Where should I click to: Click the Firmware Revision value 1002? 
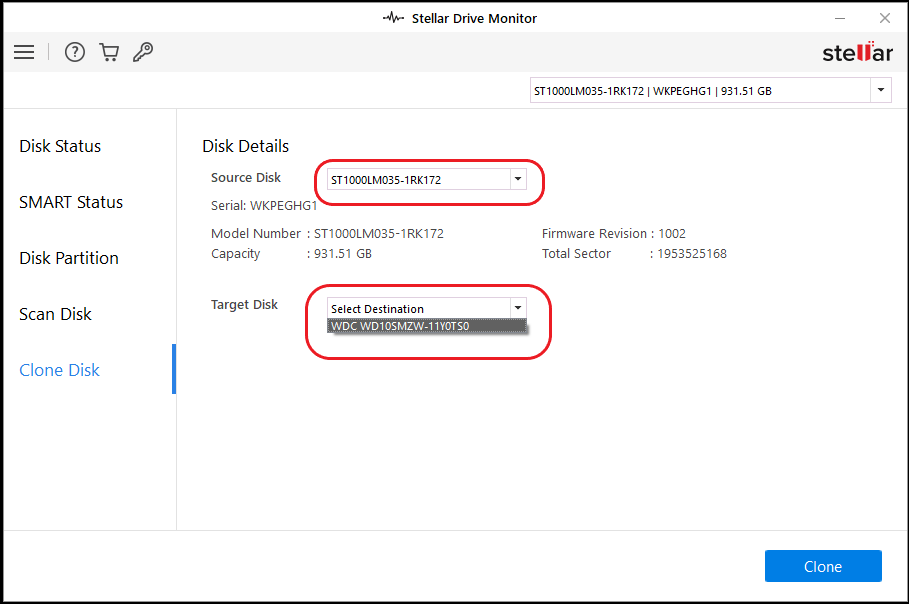pyautogui.click(x=672, y=234)
